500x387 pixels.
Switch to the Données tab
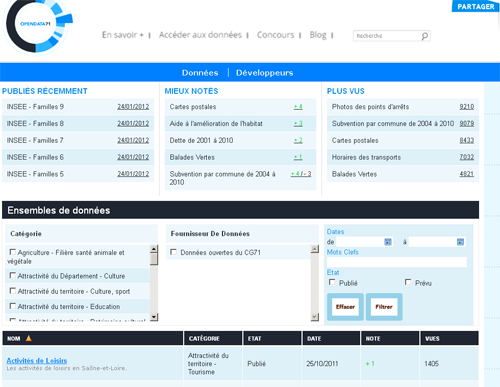200,73
